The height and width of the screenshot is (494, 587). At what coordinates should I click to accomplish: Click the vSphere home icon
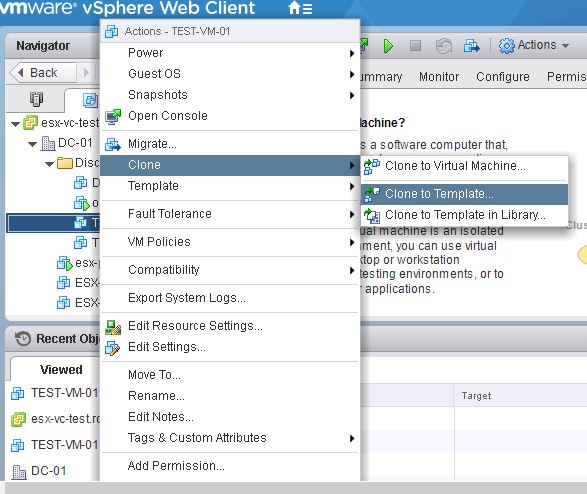click(x=294, y=7)
